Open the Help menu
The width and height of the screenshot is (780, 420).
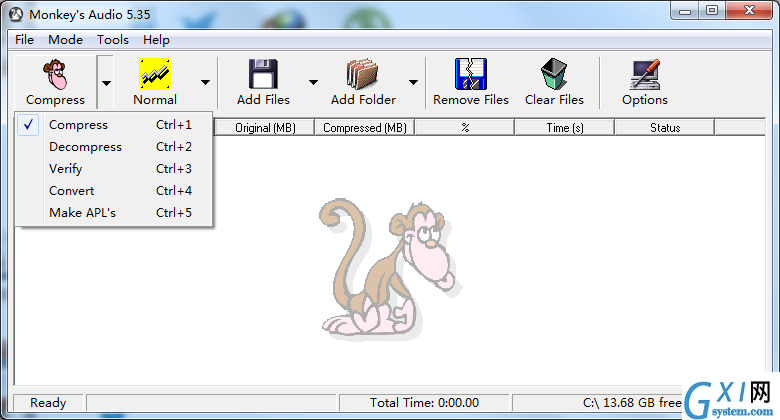coord(156,40)
